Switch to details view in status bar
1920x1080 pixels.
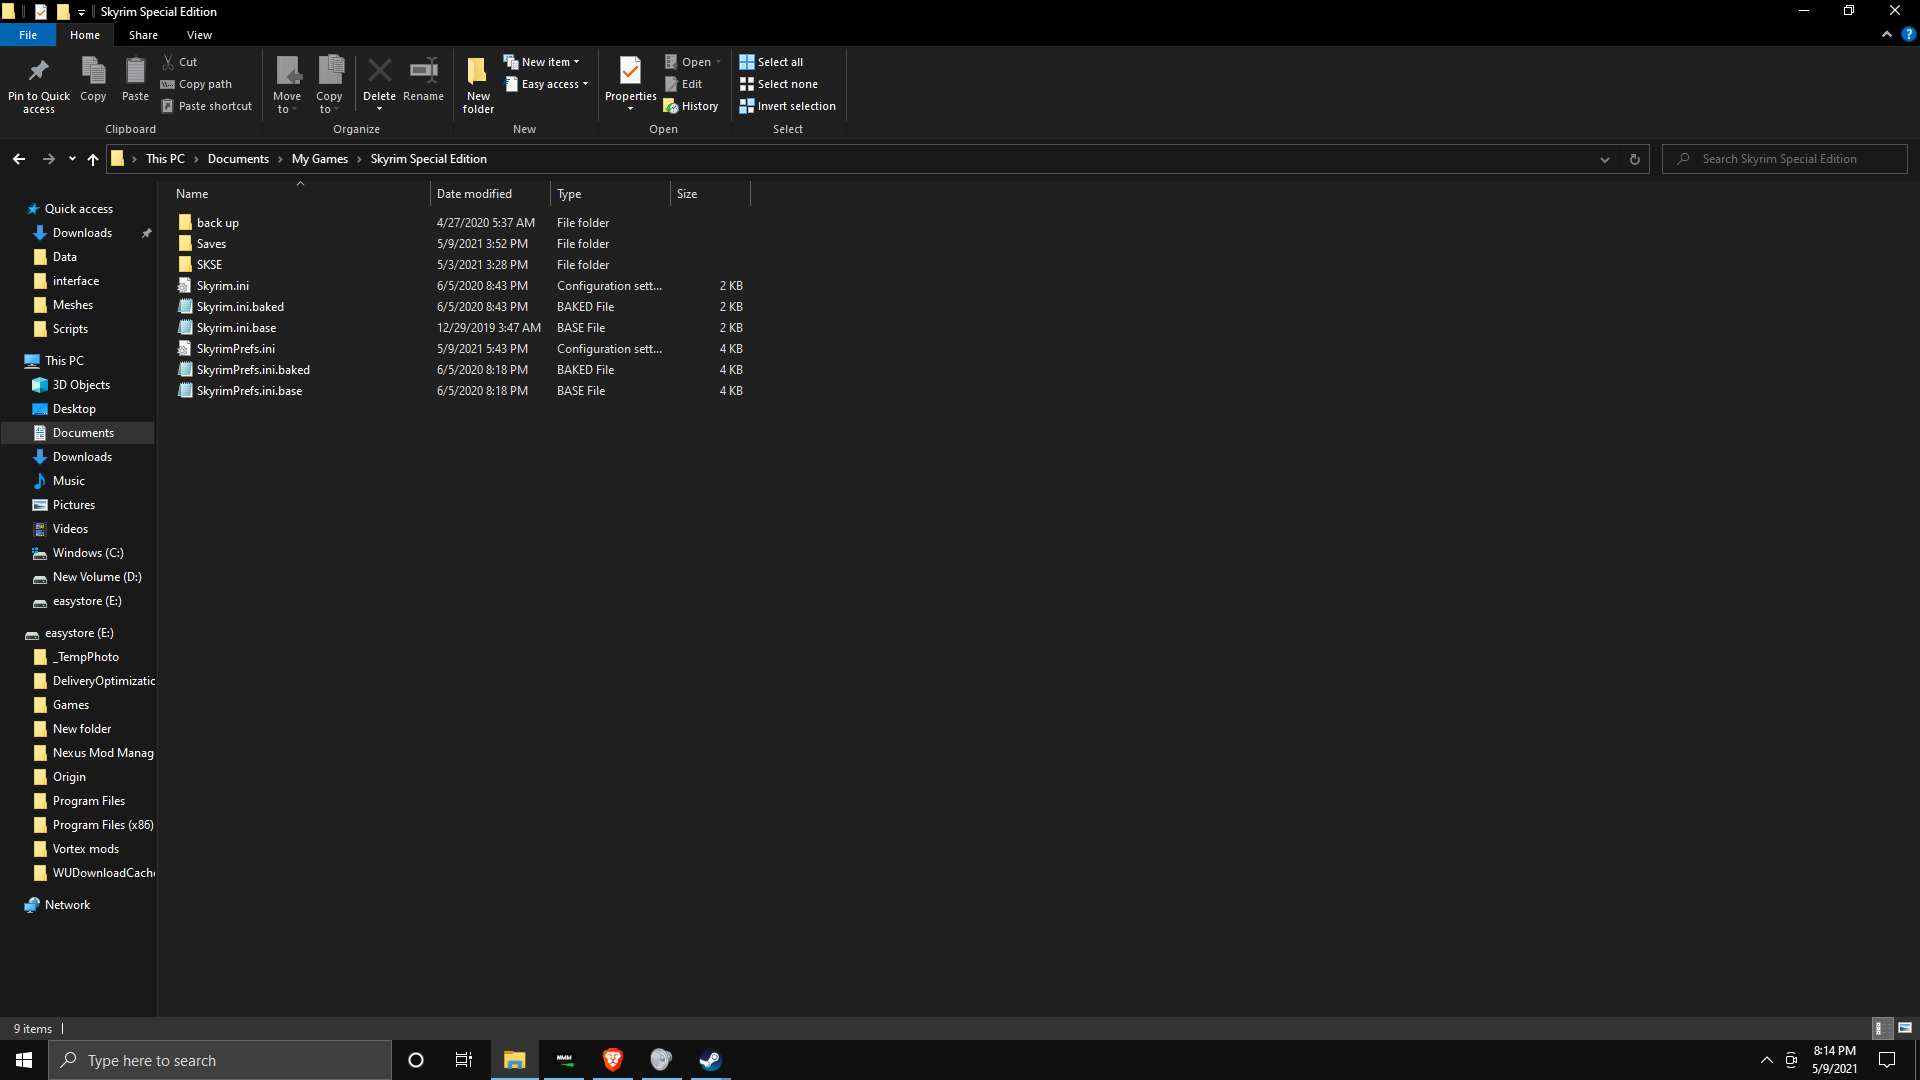1880,1028
